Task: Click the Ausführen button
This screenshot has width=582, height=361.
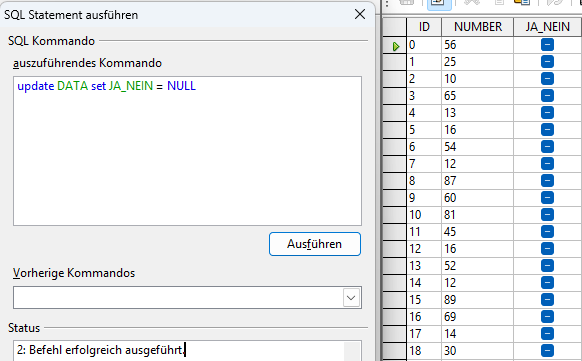Action: click(x=315, y=244)
